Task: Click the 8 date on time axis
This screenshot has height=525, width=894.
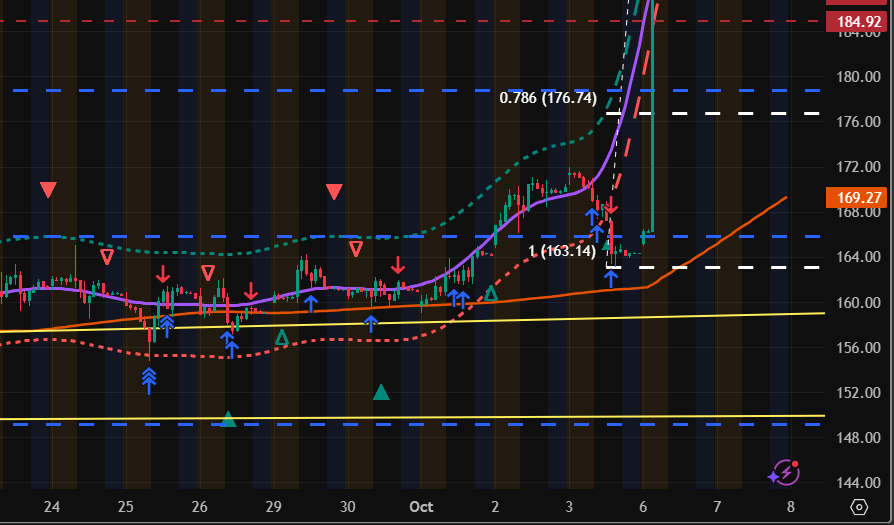Action: 790,507
